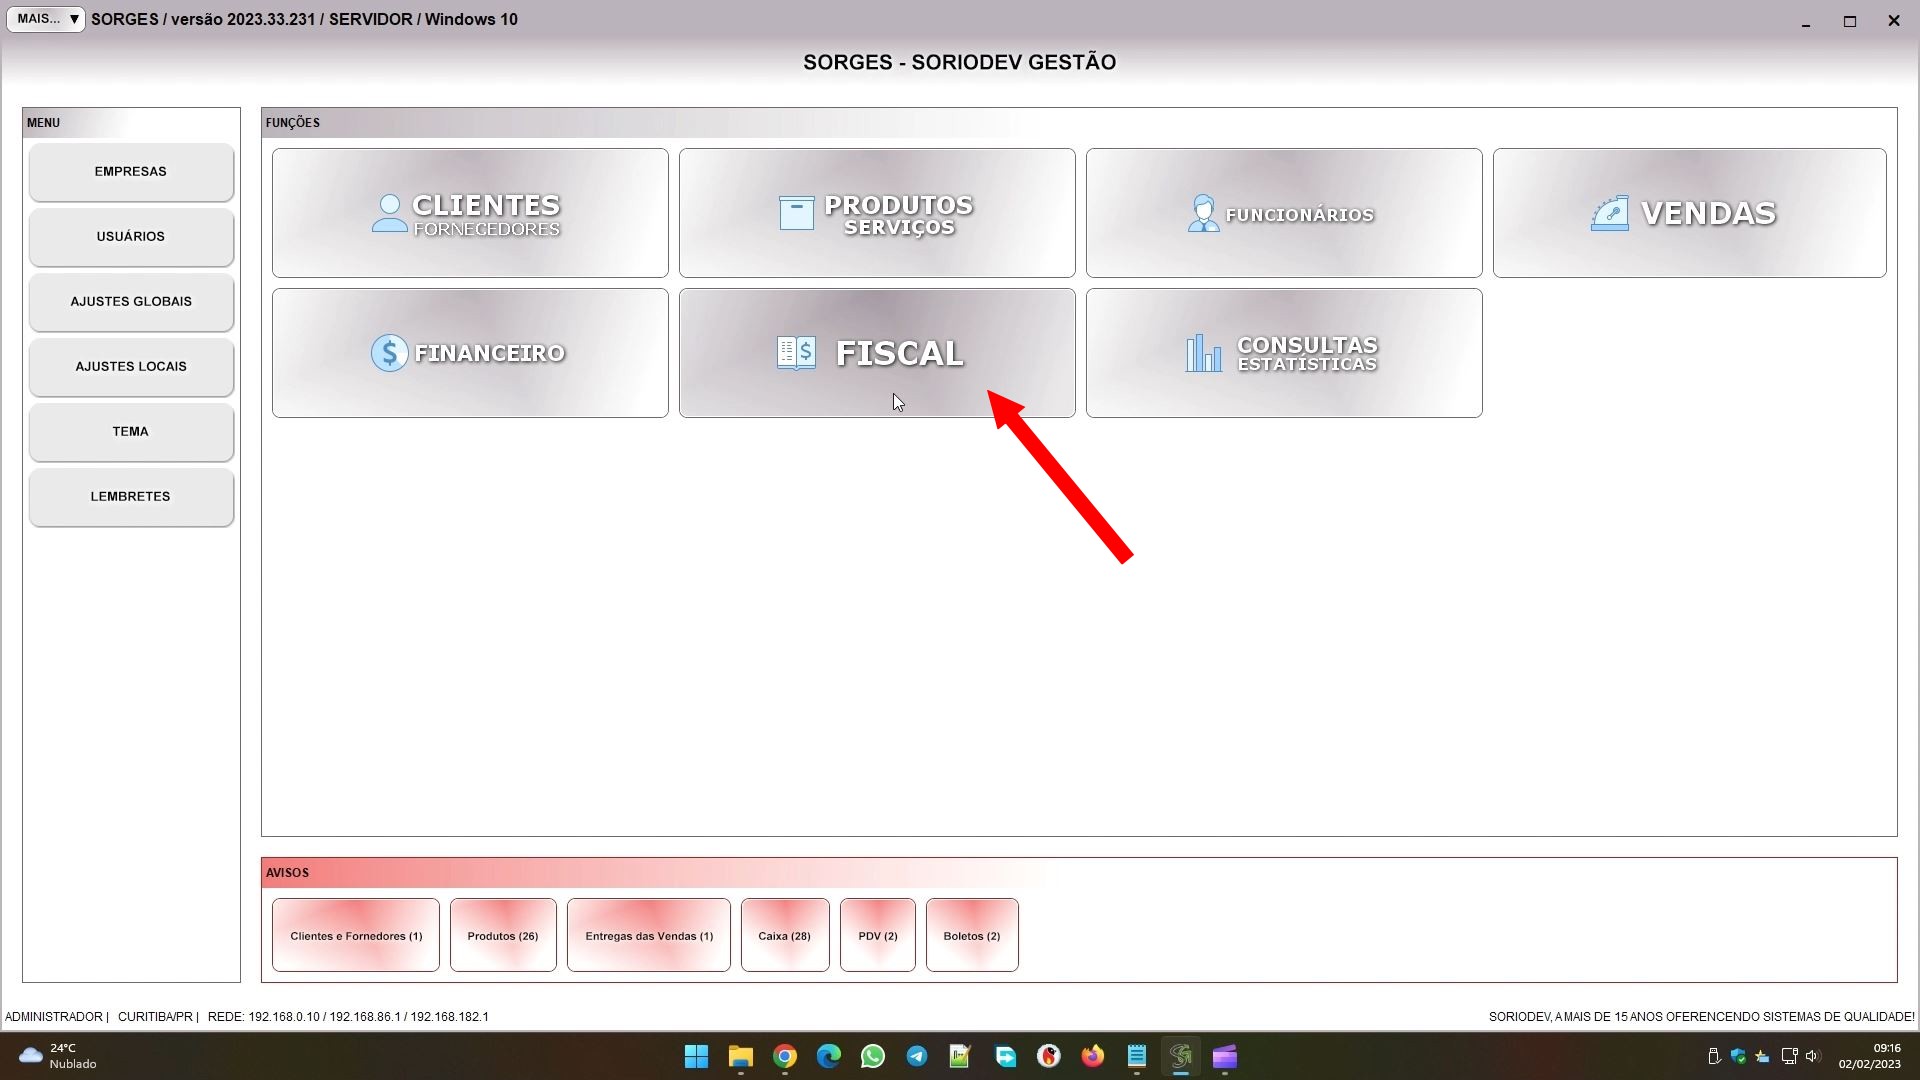Open Microsoft Edge from taskbar
This screenshot has width=1920, height=1080.
pyautogui.click(x=829, y=1057)
